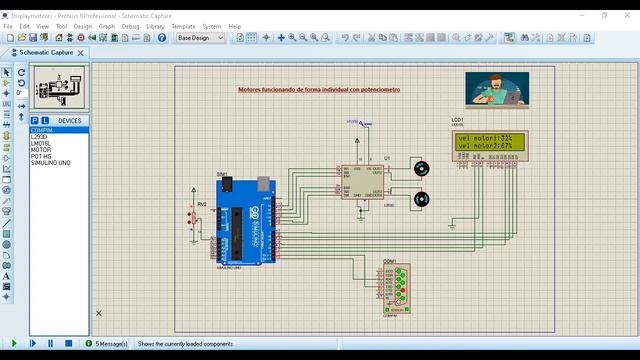Select the Terminals mode tool

pyautogui.click(x=6, y=148)
